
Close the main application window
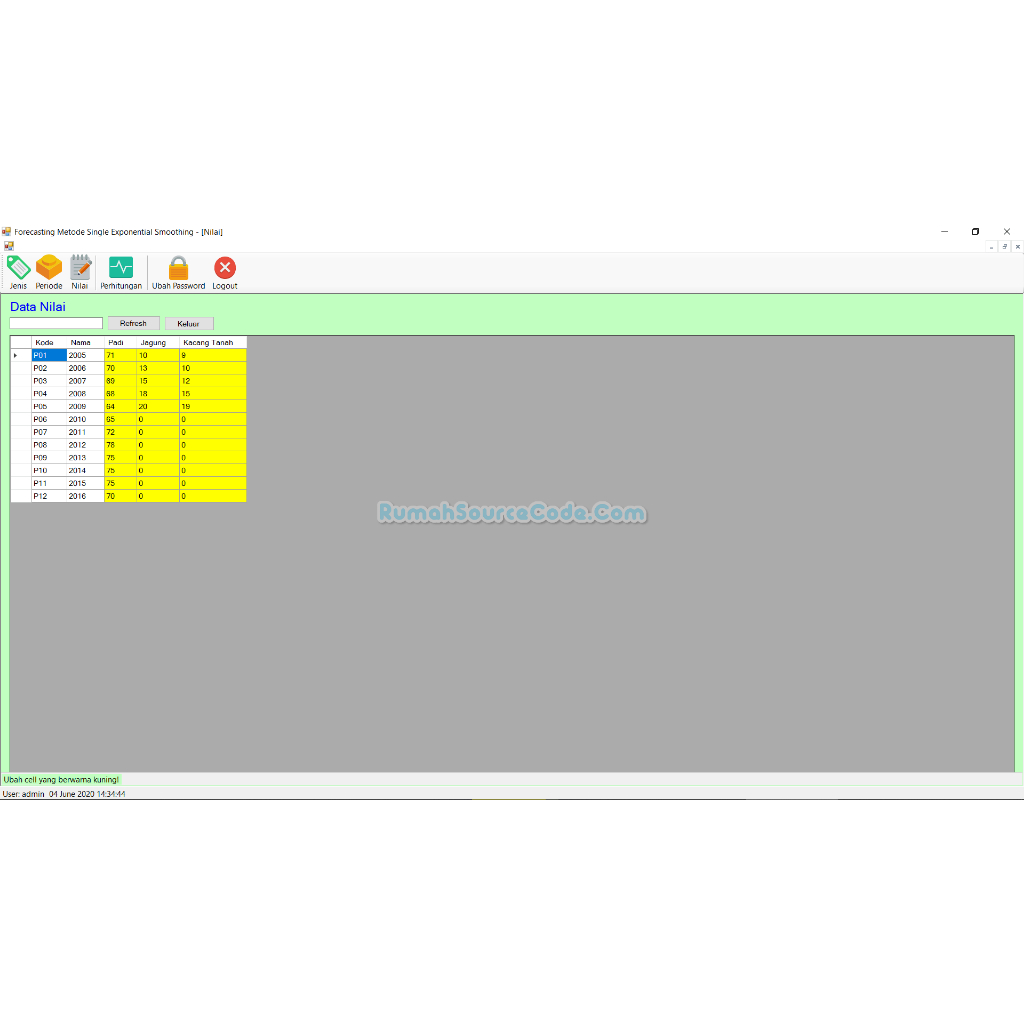[1007, 232]
